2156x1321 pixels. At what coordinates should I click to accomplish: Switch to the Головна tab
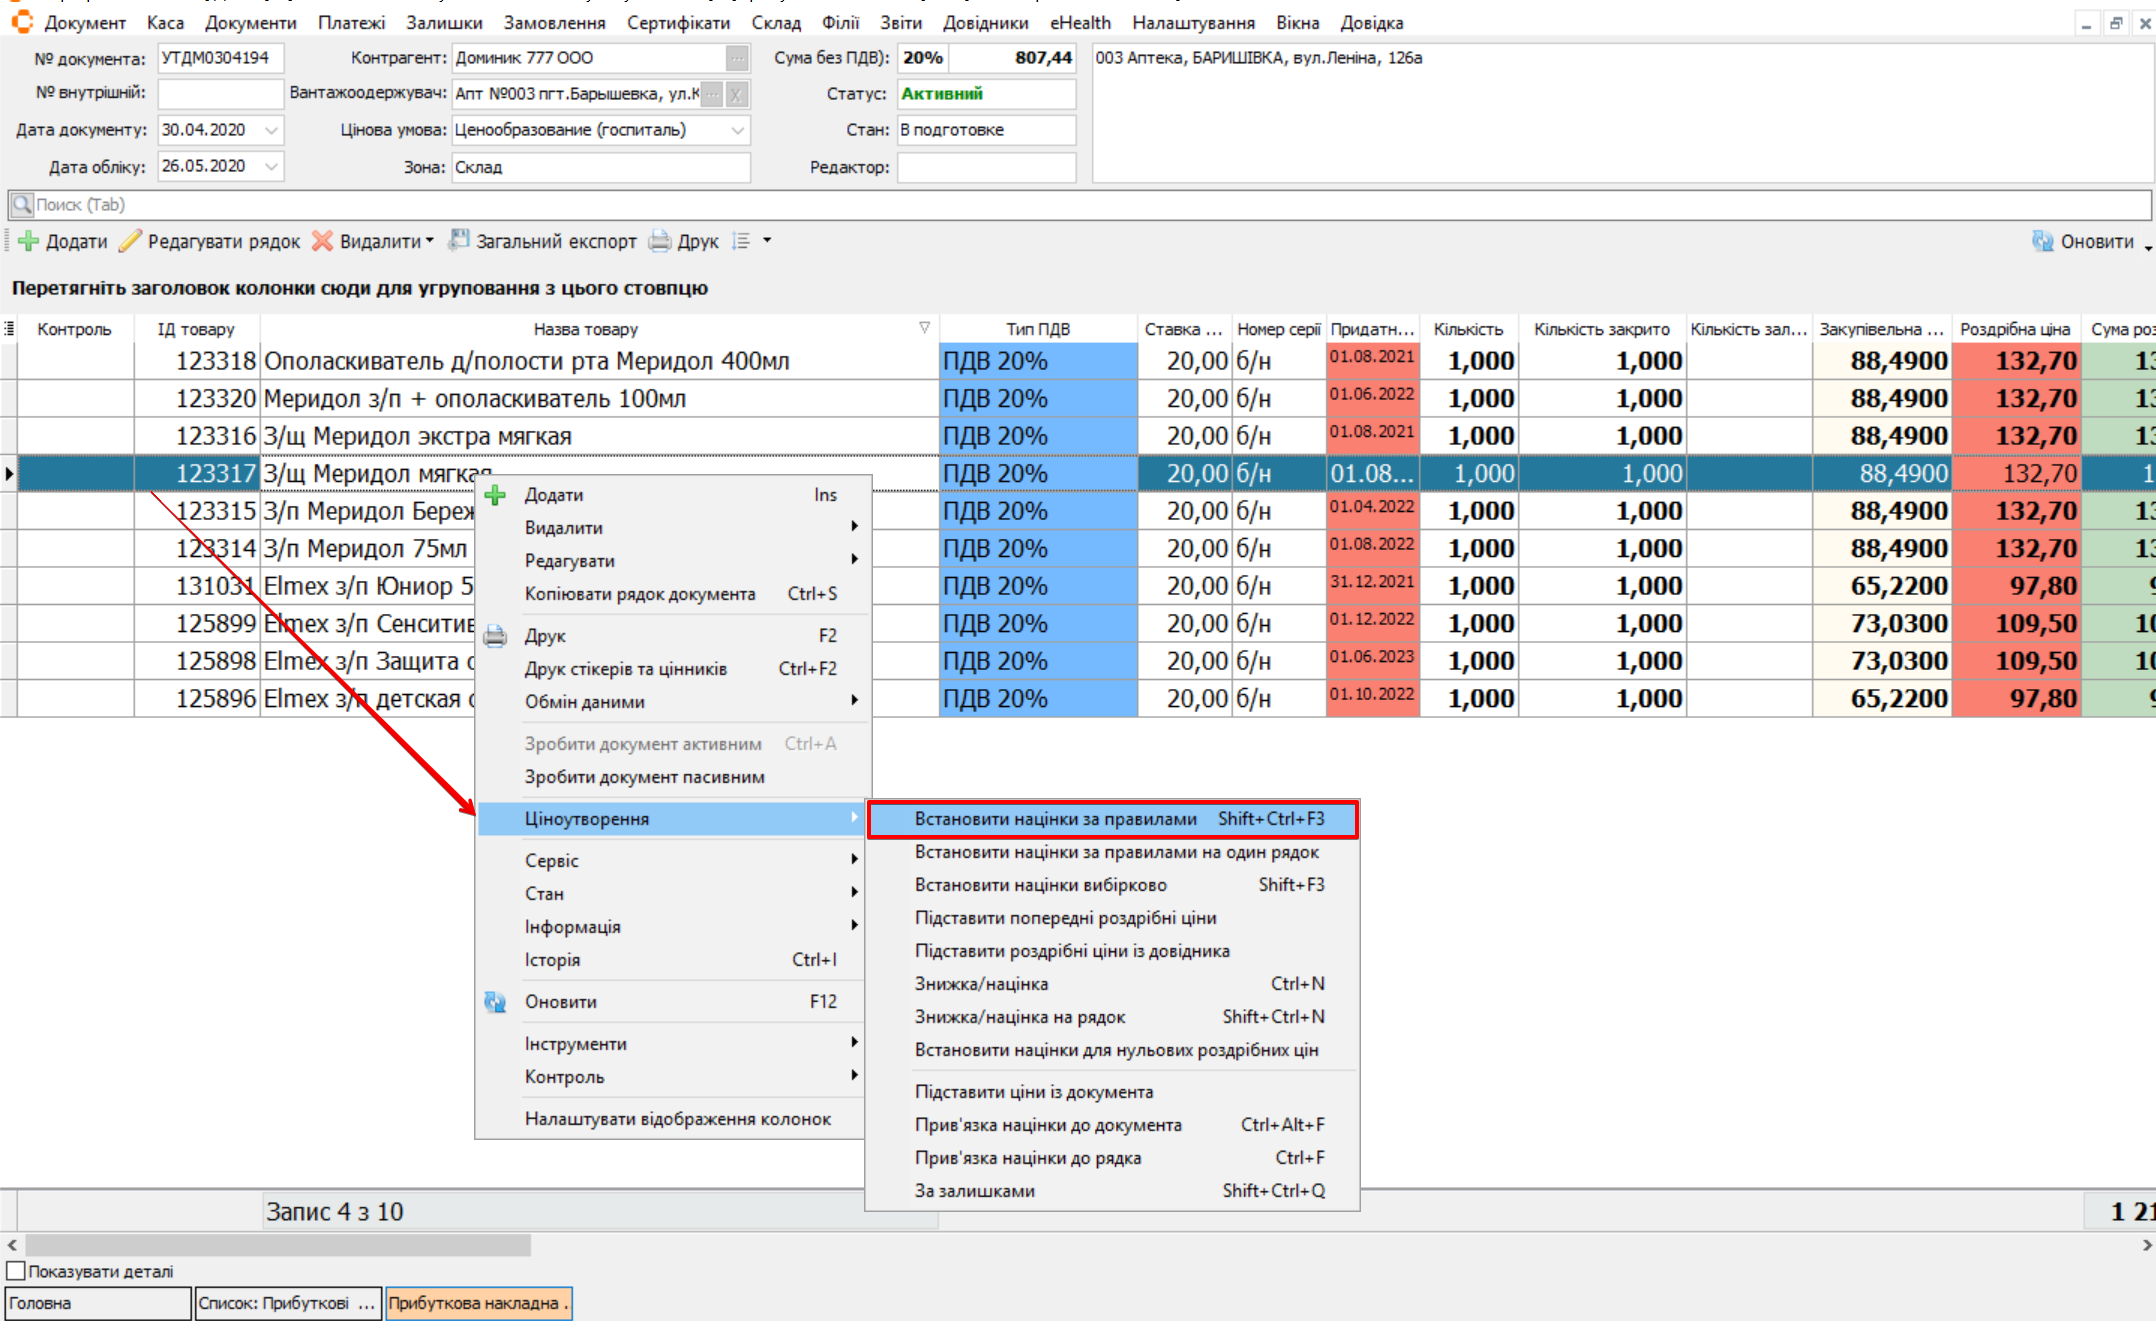[97, 1303]
